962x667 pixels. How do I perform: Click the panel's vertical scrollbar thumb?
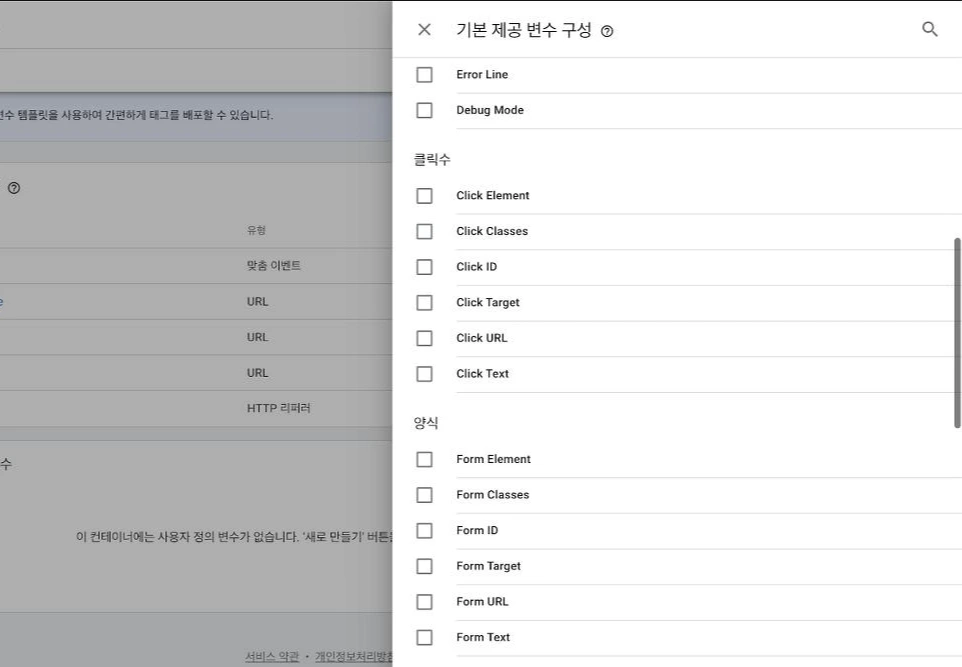(956, 333)
